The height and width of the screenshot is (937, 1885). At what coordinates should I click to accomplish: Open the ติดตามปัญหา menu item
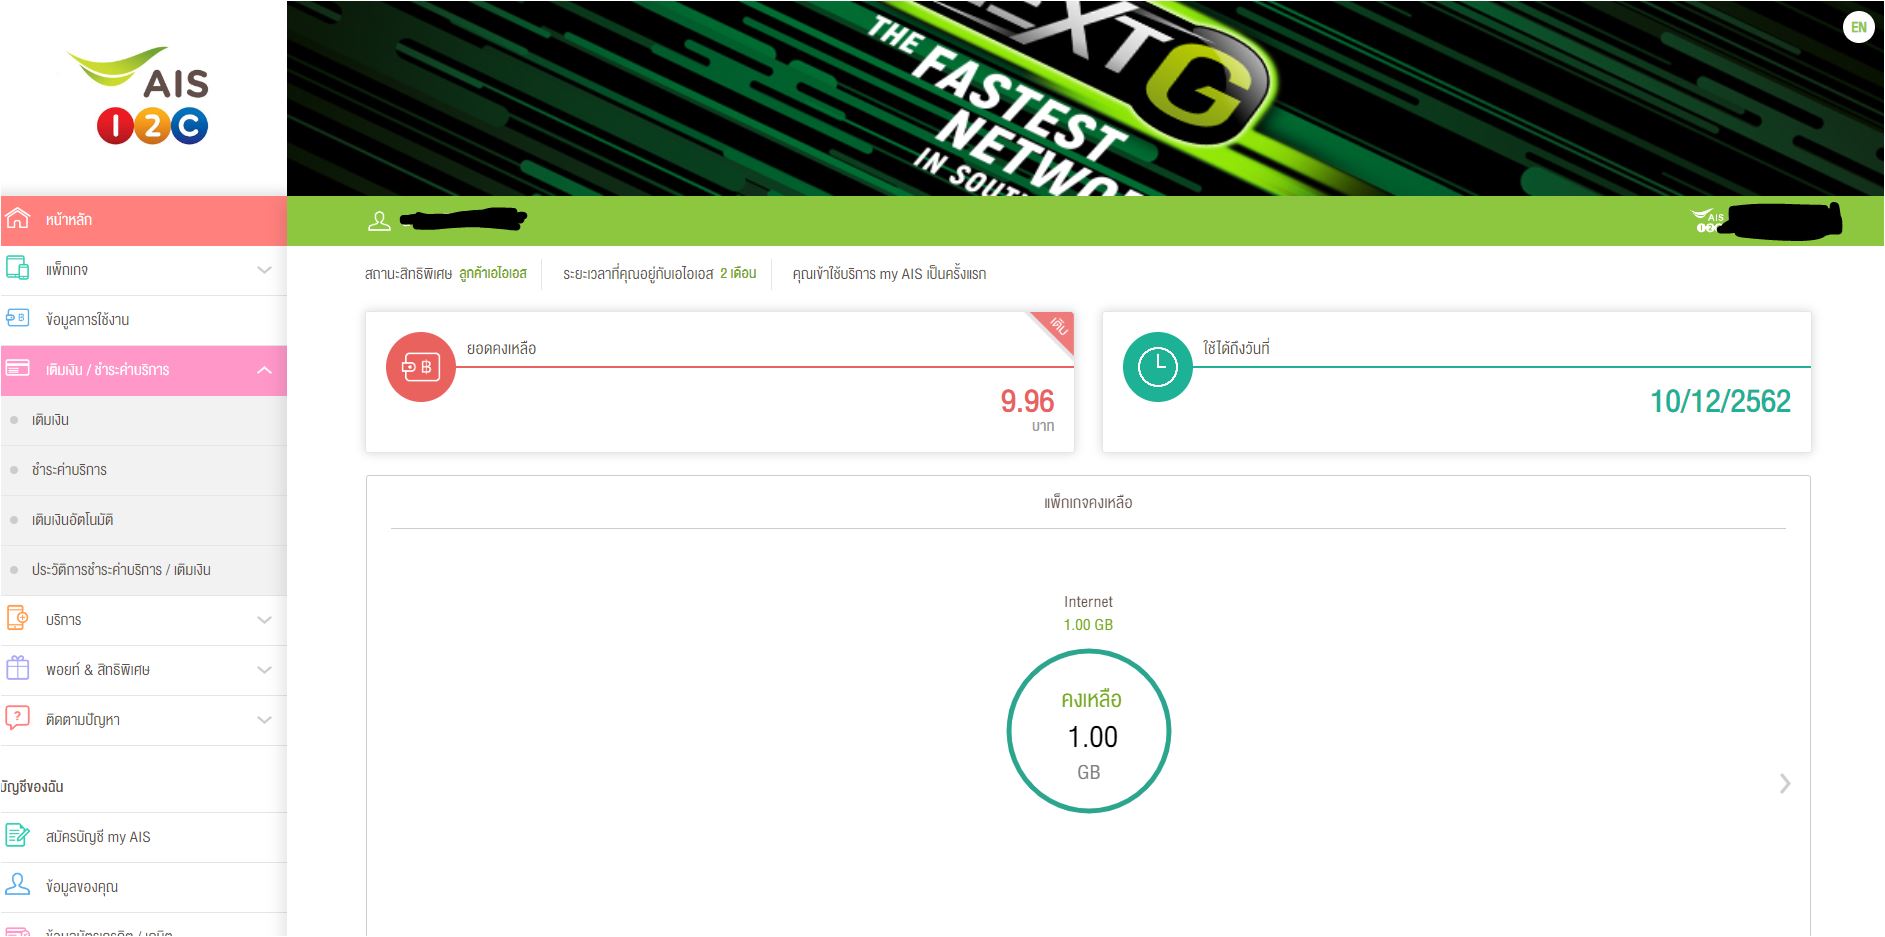144,720
